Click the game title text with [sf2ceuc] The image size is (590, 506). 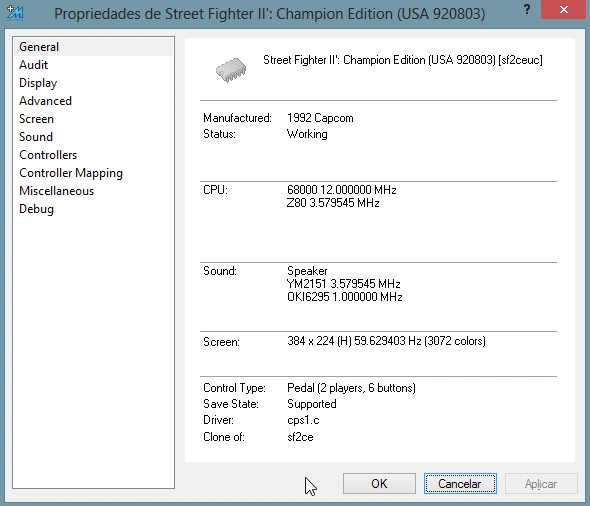pyautogui.click(x=403, y=60)
